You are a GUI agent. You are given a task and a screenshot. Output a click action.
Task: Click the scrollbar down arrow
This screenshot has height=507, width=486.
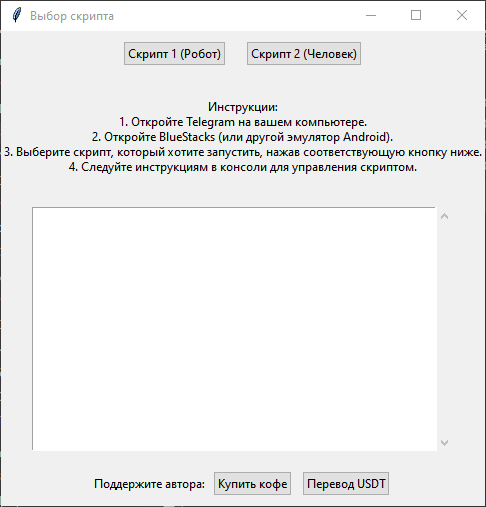tap(444, 443)
